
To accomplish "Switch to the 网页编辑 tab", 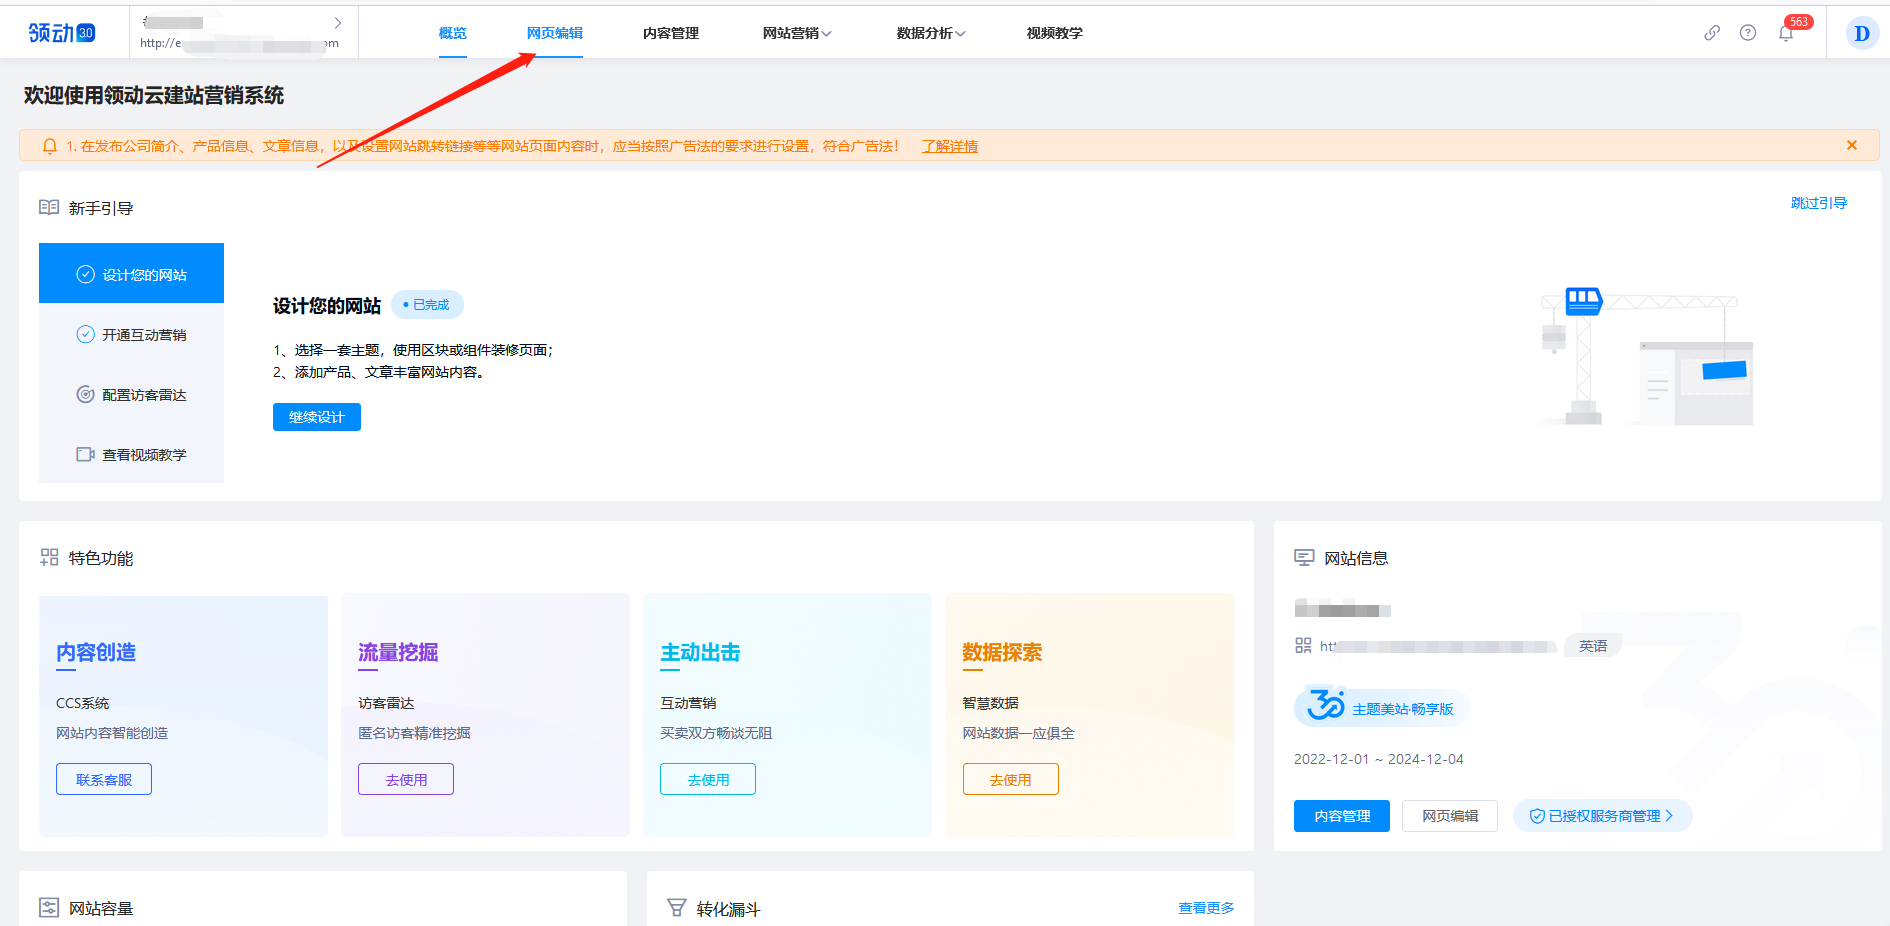I will [554, 33].
